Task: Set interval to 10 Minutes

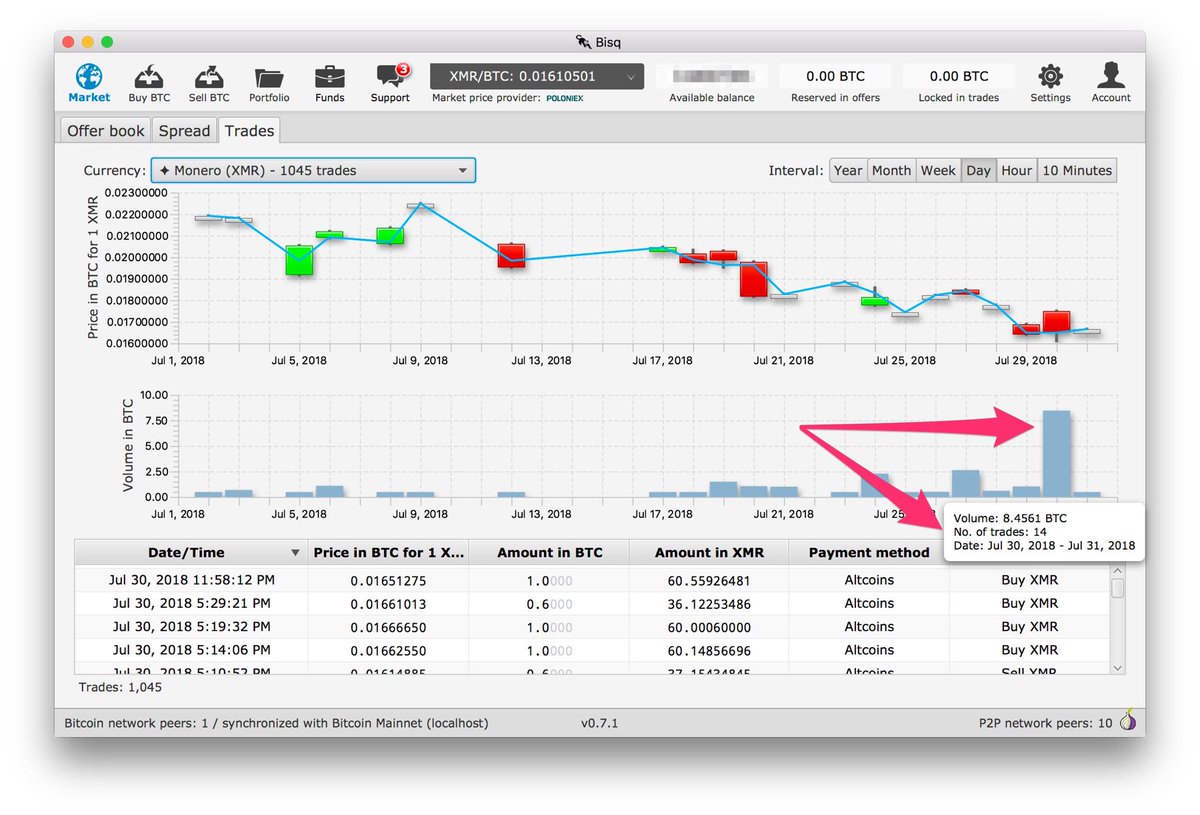Action: tap(1077, 170)
